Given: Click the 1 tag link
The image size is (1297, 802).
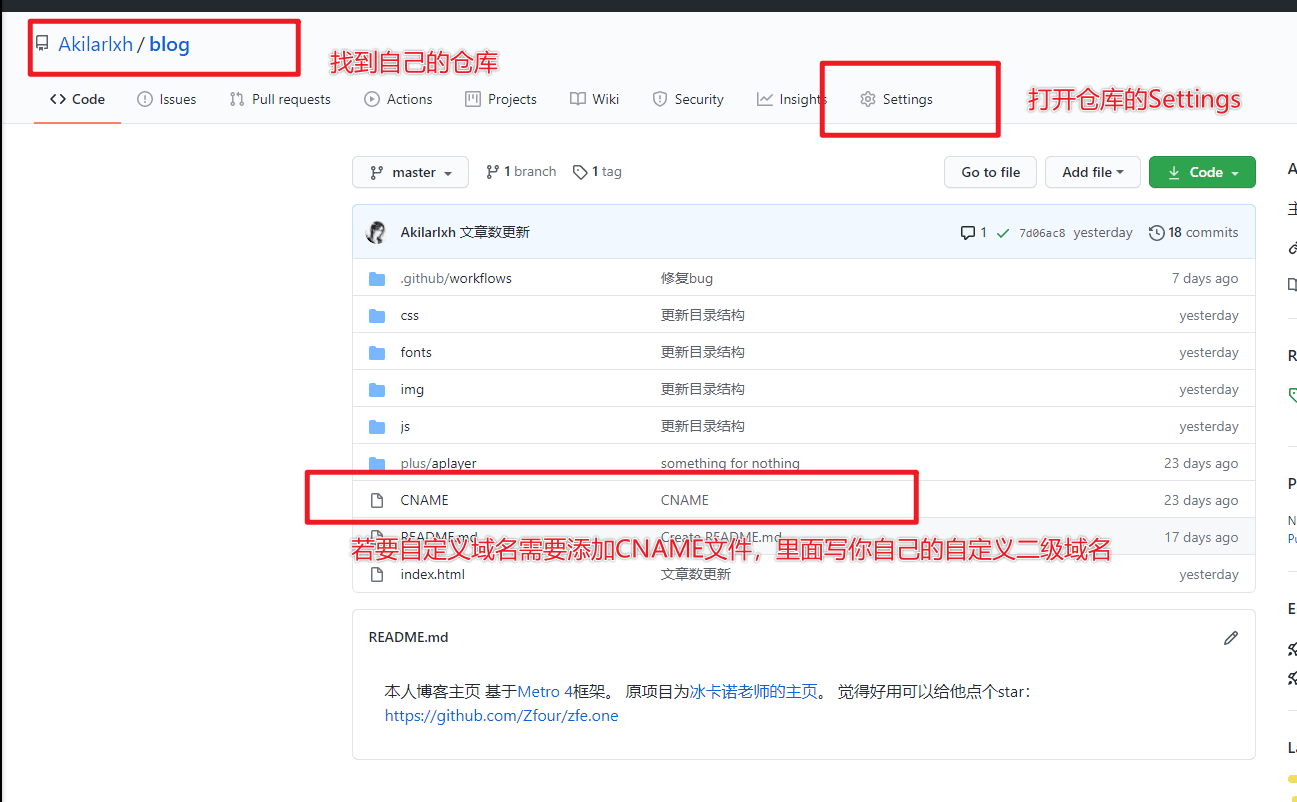Looking at the screenshot, I should coord(597,172).
